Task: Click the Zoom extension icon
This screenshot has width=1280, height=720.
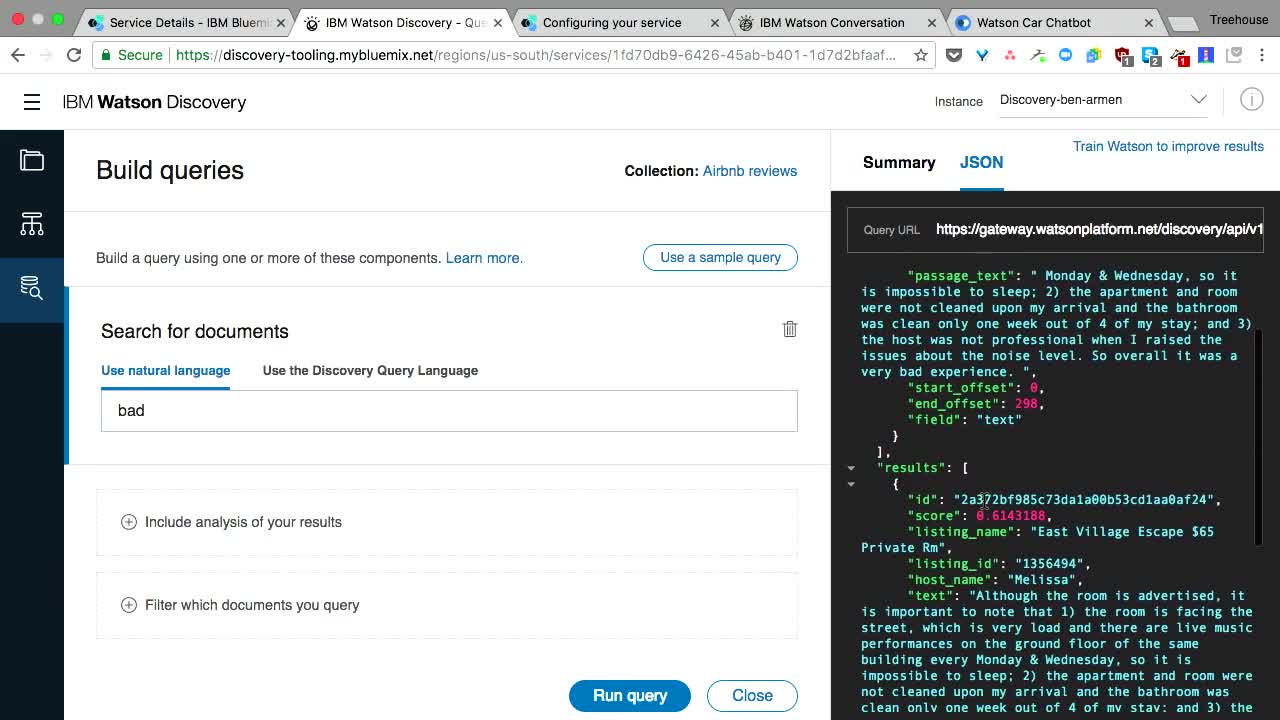Action: (1065, 55)
